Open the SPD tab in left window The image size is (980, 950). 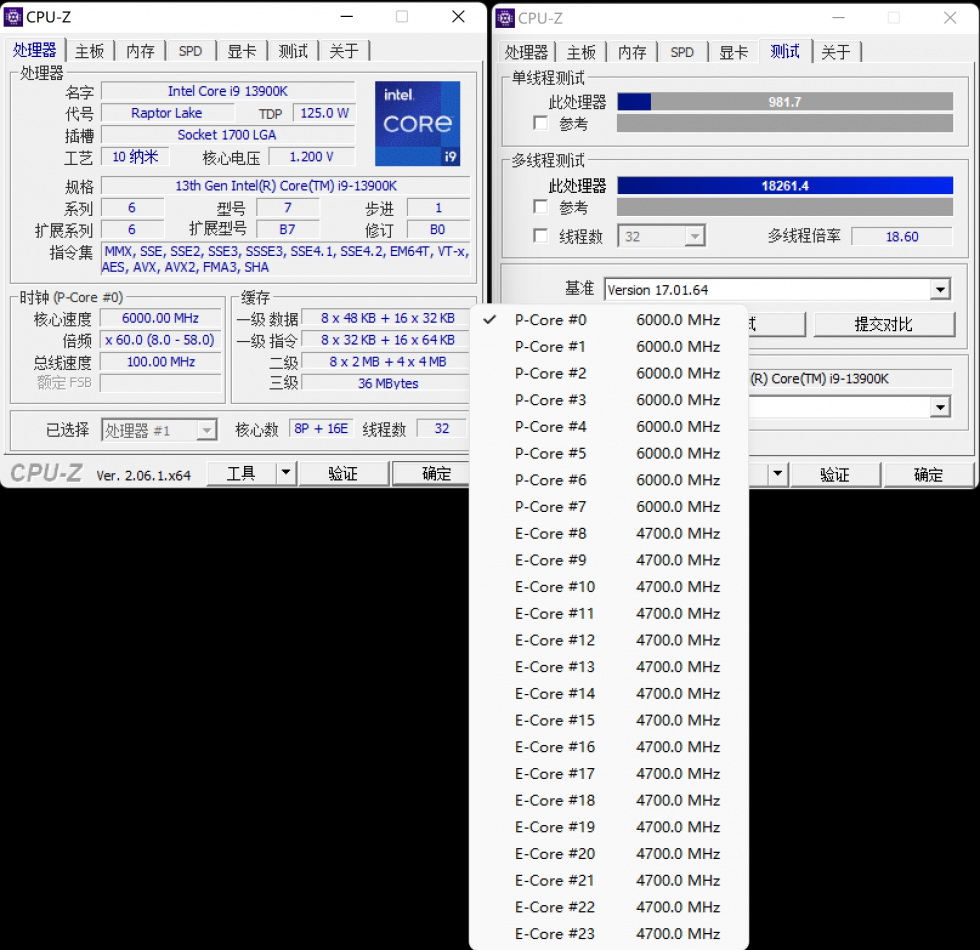[190, 51]
